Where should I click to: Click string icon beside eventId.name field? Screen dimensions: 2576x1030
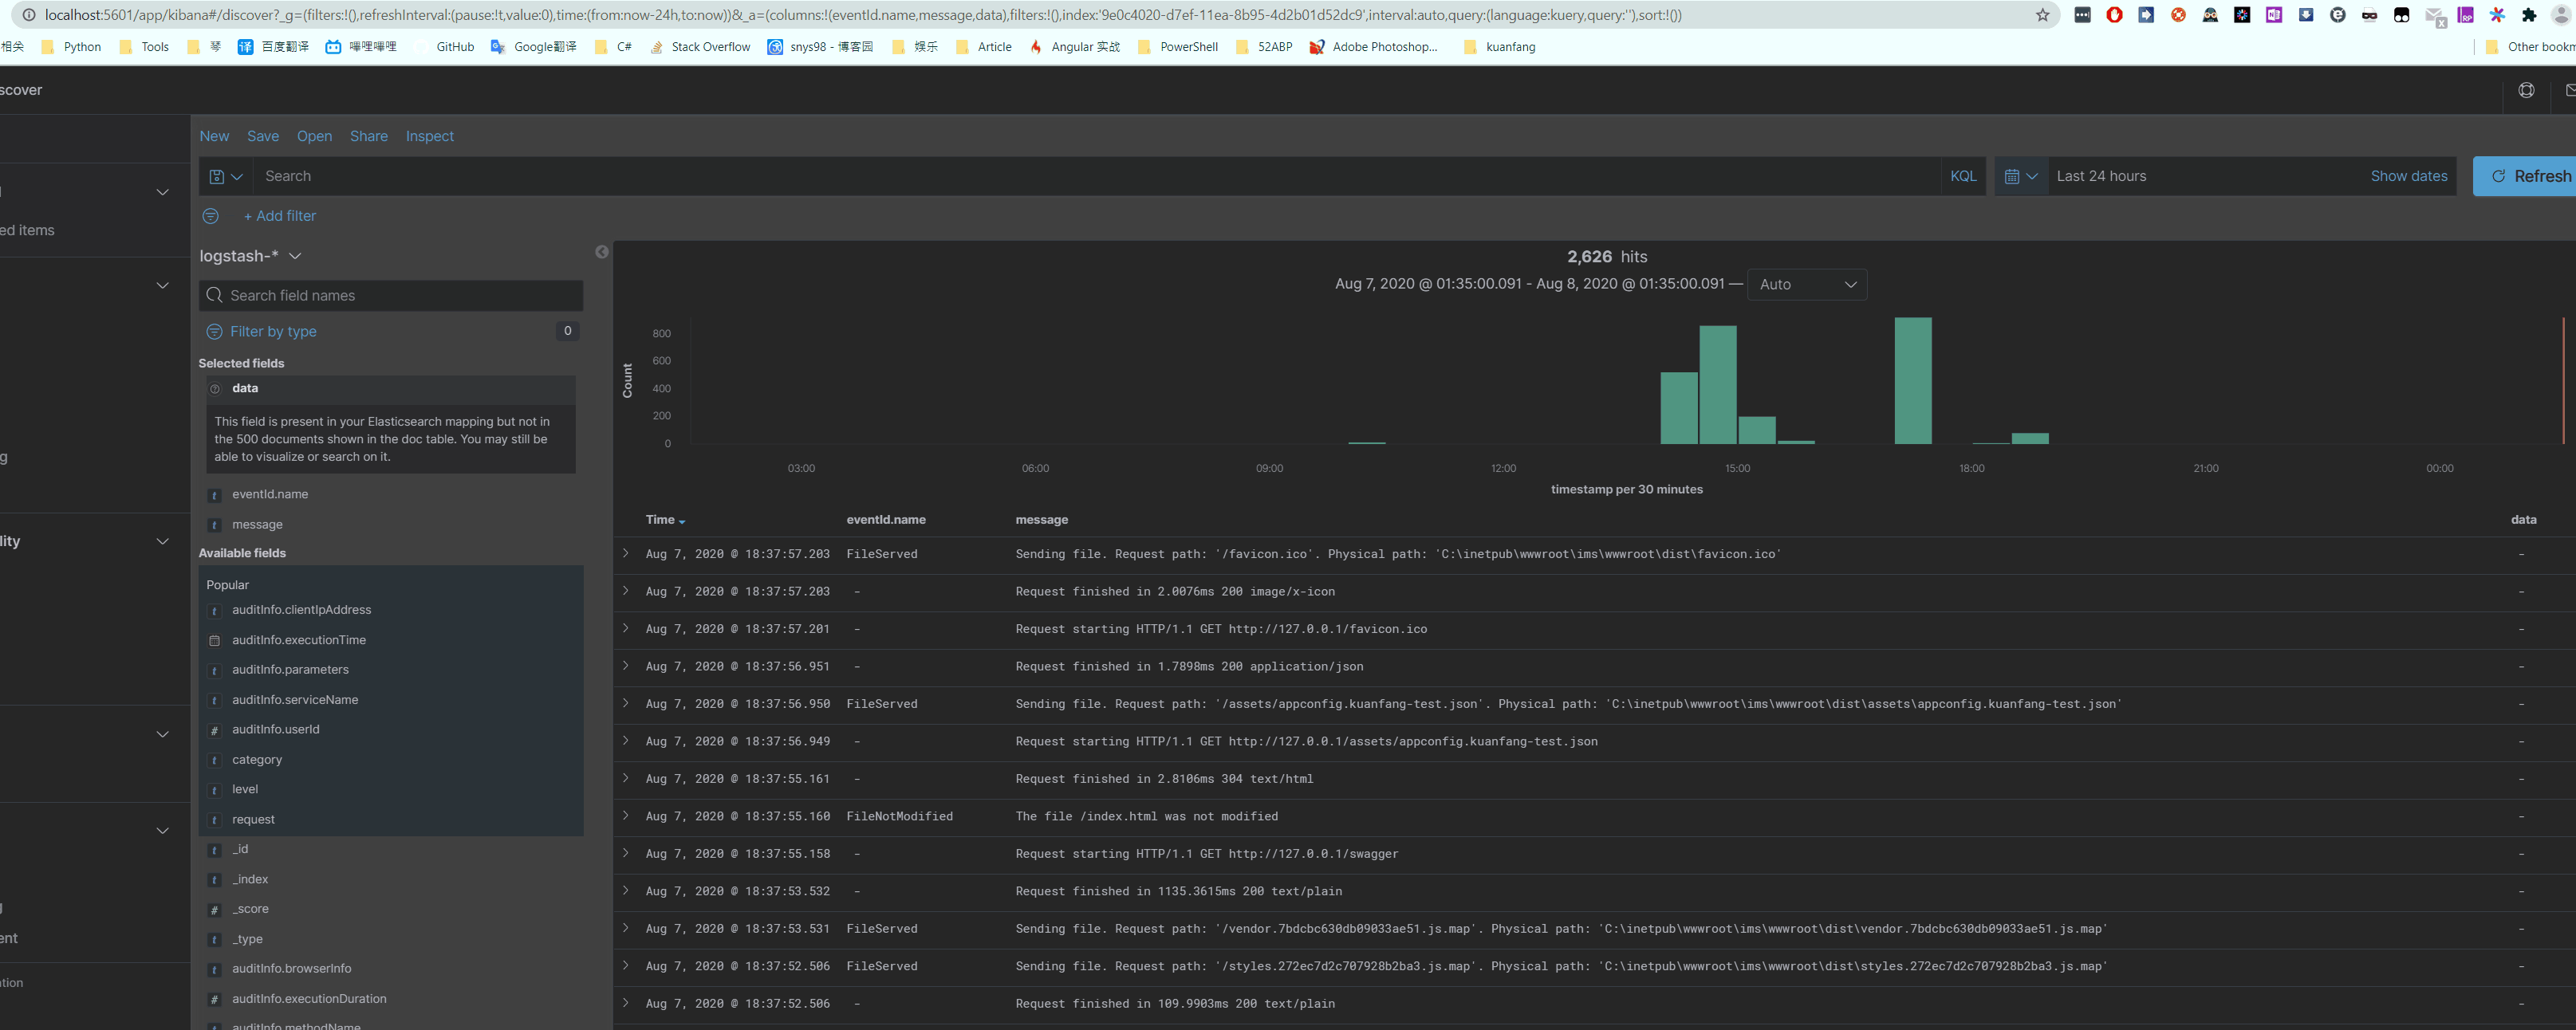coord(214,495)
